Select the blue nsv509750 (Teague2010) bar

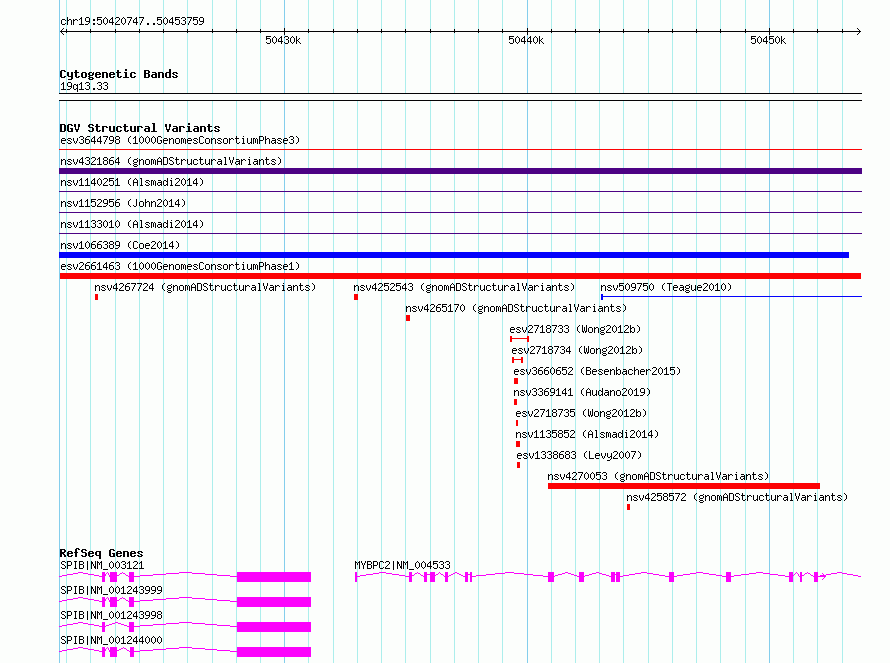point(731,296)
